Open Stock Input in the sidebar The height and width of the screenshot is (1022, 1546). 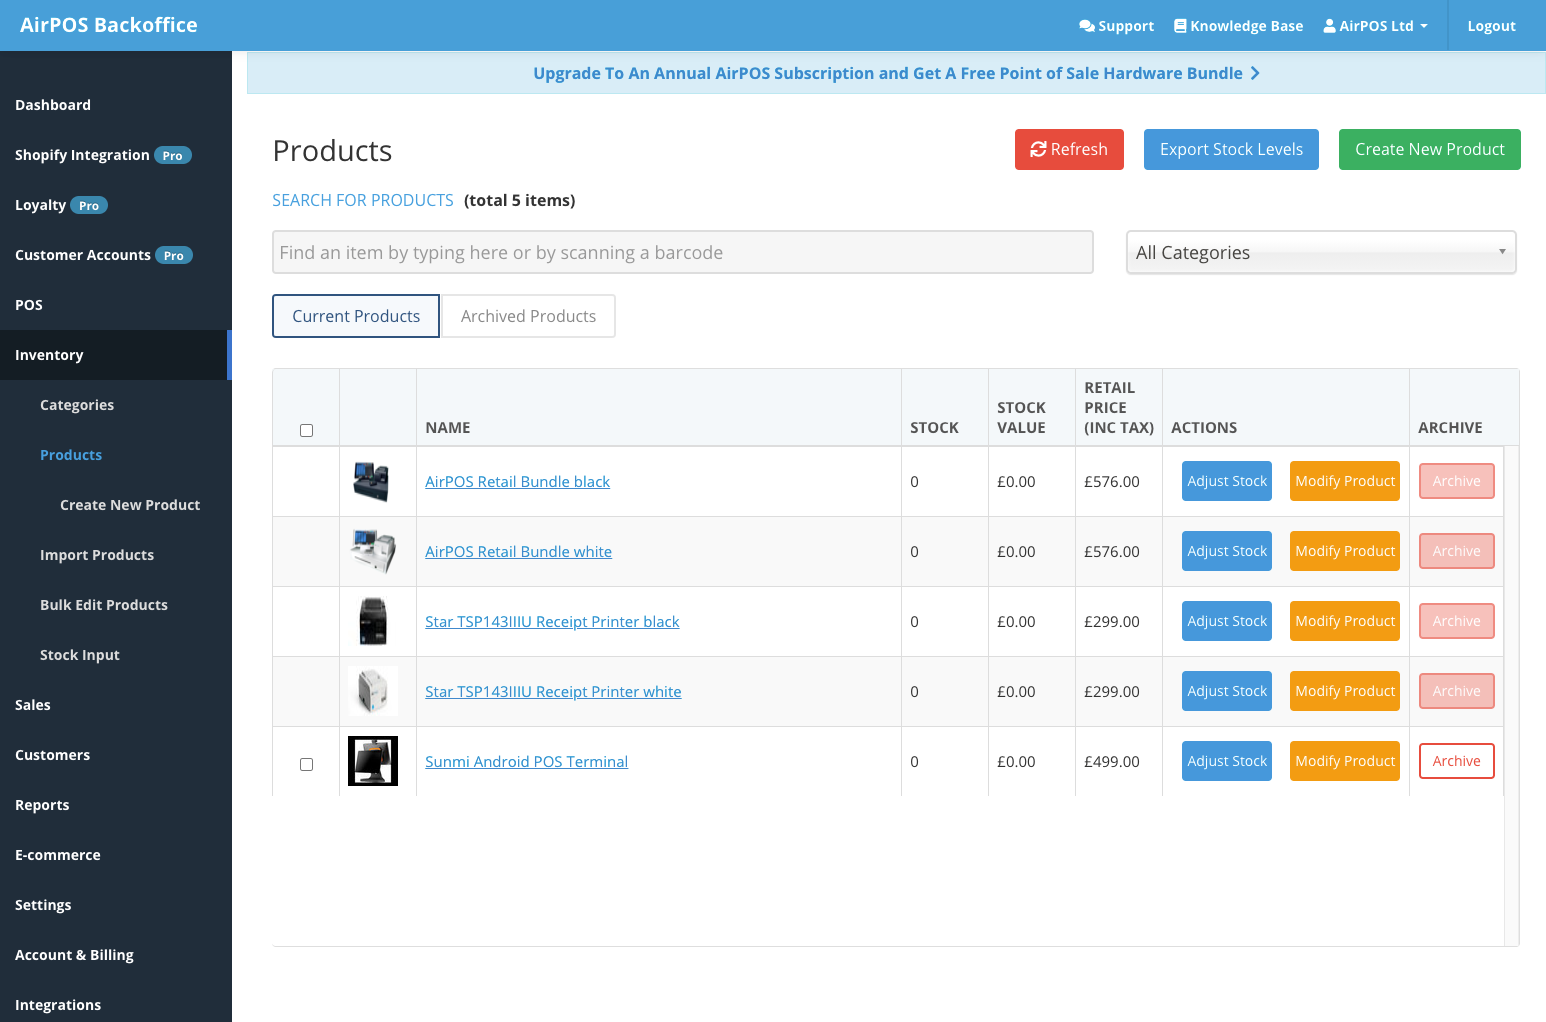point(80,655)
